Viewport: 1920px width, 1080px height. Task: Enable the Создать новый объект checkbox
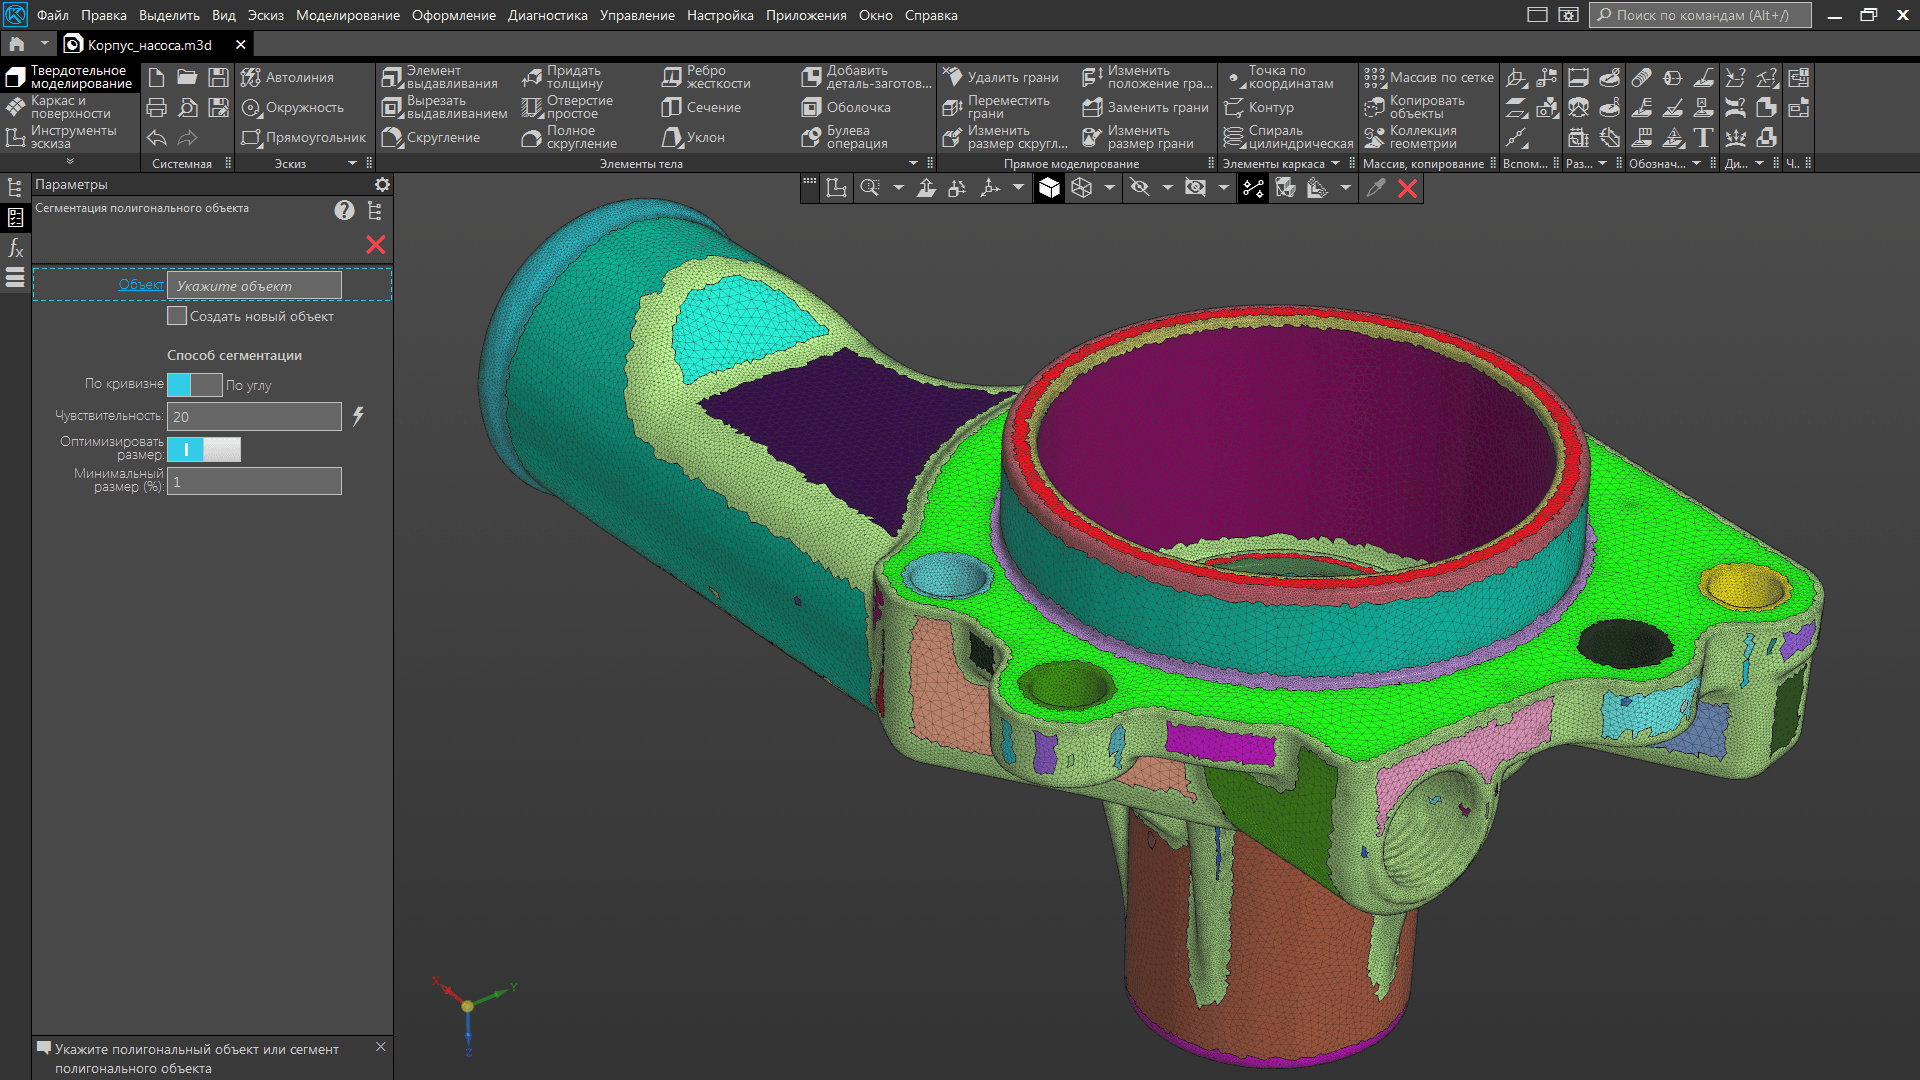177,315
